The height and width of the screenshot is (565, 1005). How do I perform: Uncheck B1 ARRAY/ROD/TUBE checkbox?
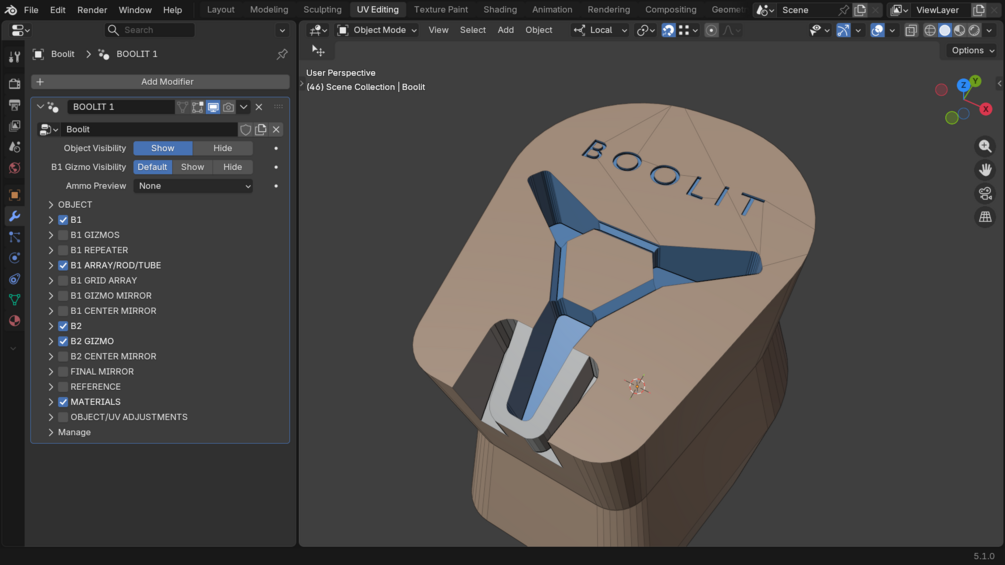(63, 265)
